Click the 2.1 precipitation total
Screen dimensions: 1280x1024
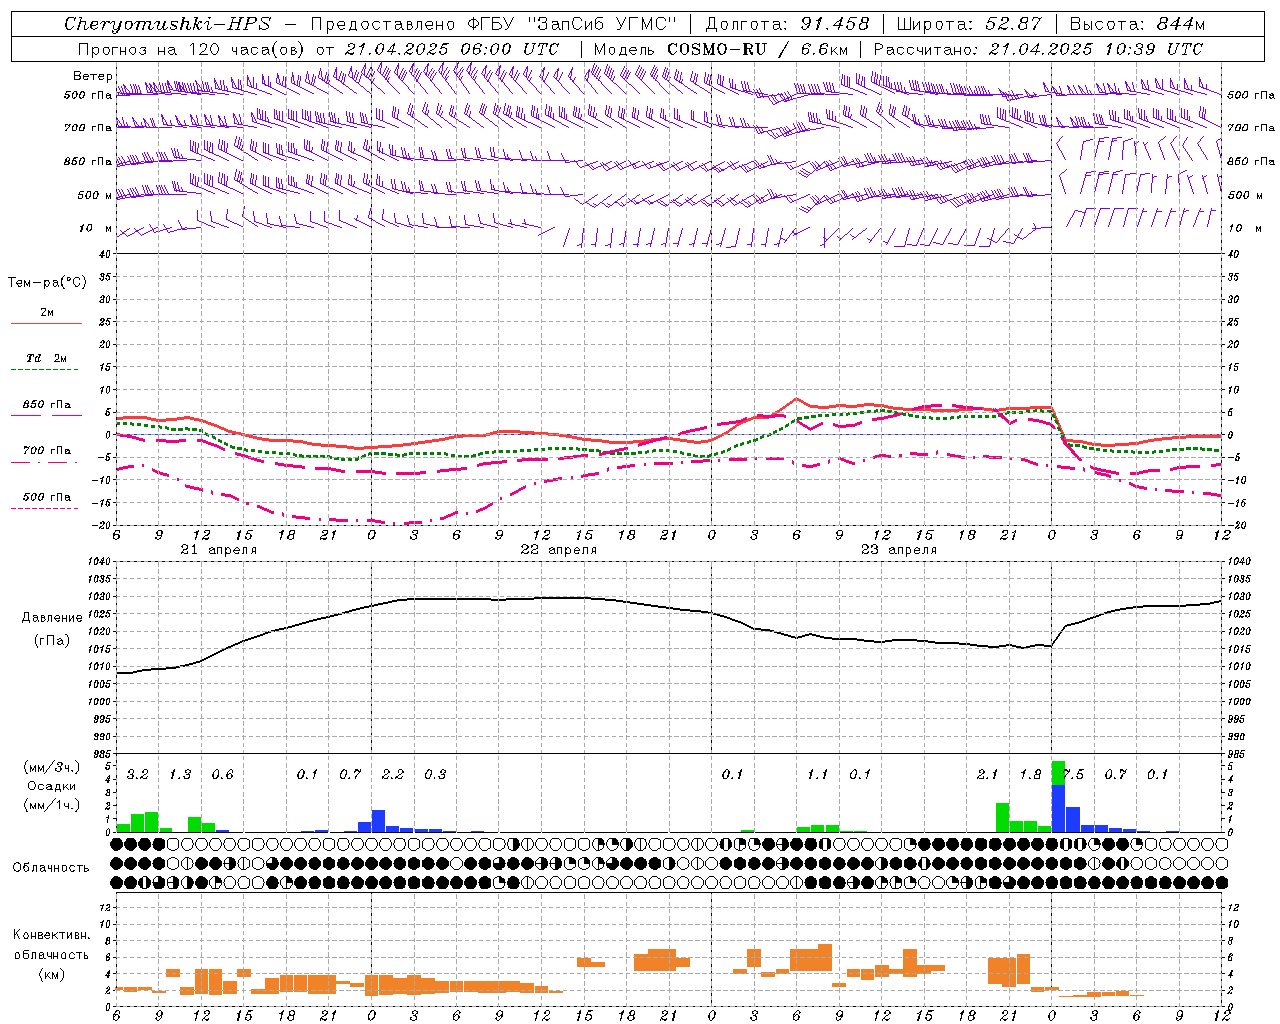click(x=988, y=775)
